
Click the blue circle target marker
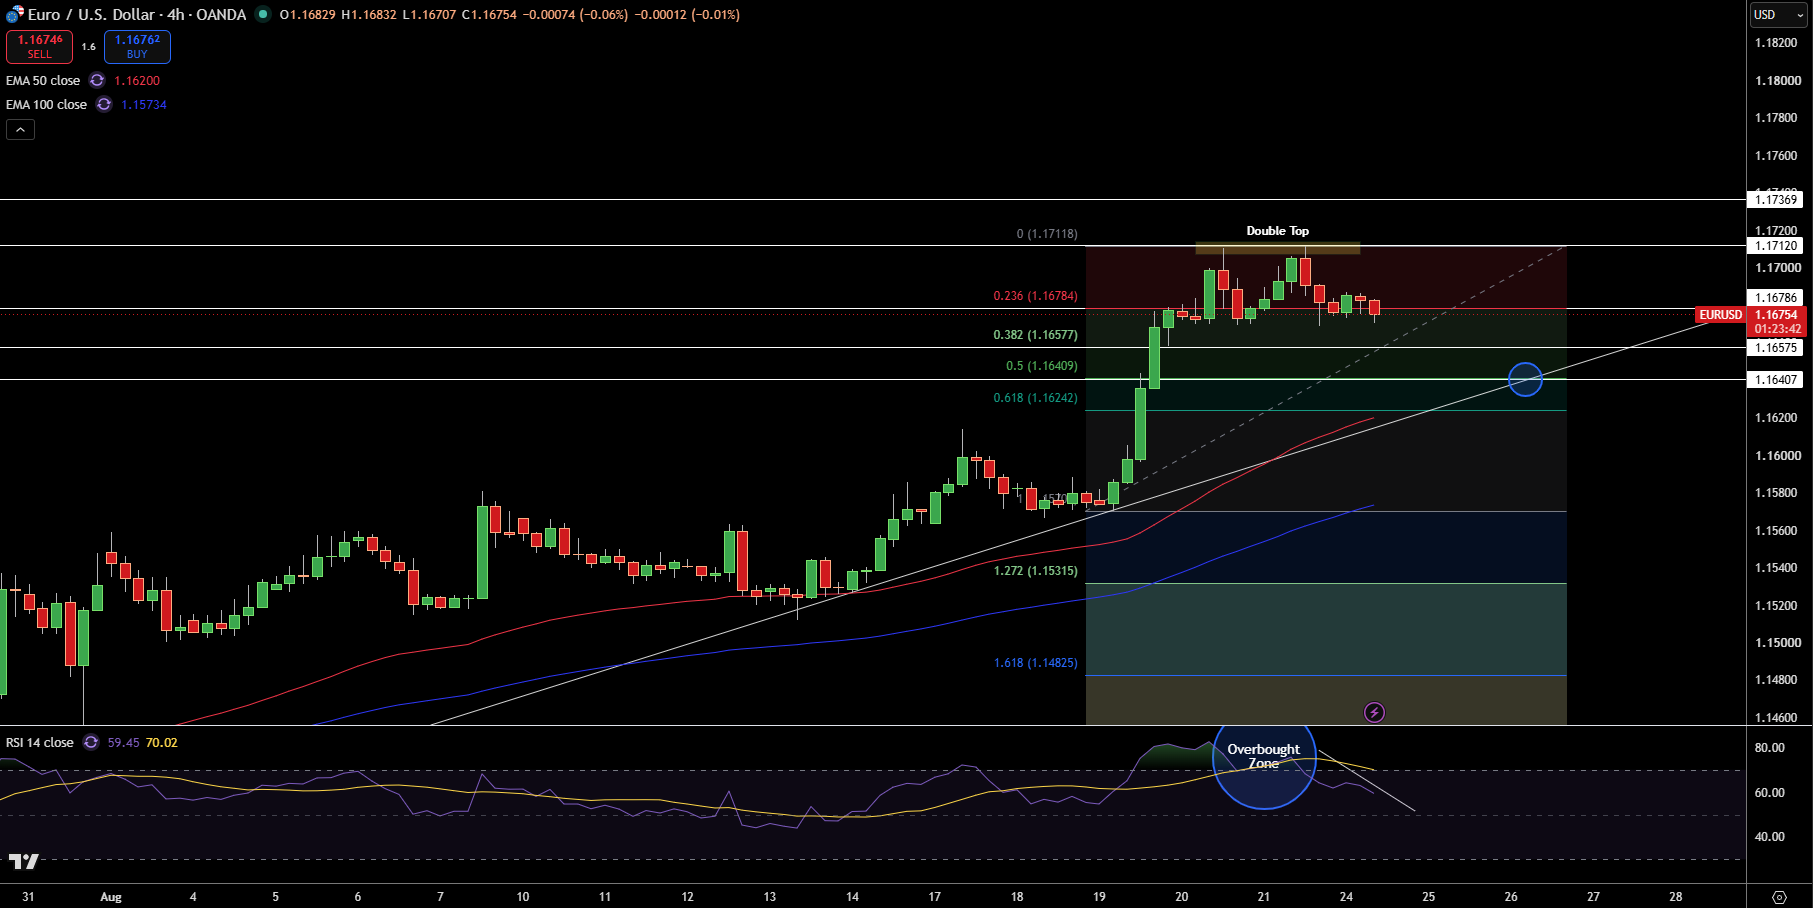[1525, 379]
